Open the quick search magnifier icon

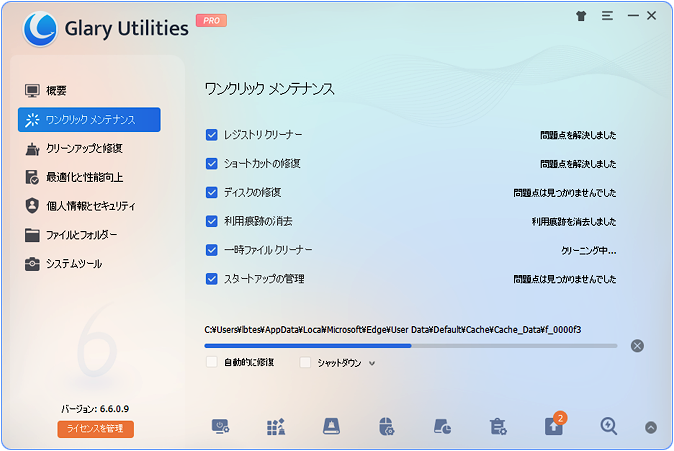coord(609,426)
